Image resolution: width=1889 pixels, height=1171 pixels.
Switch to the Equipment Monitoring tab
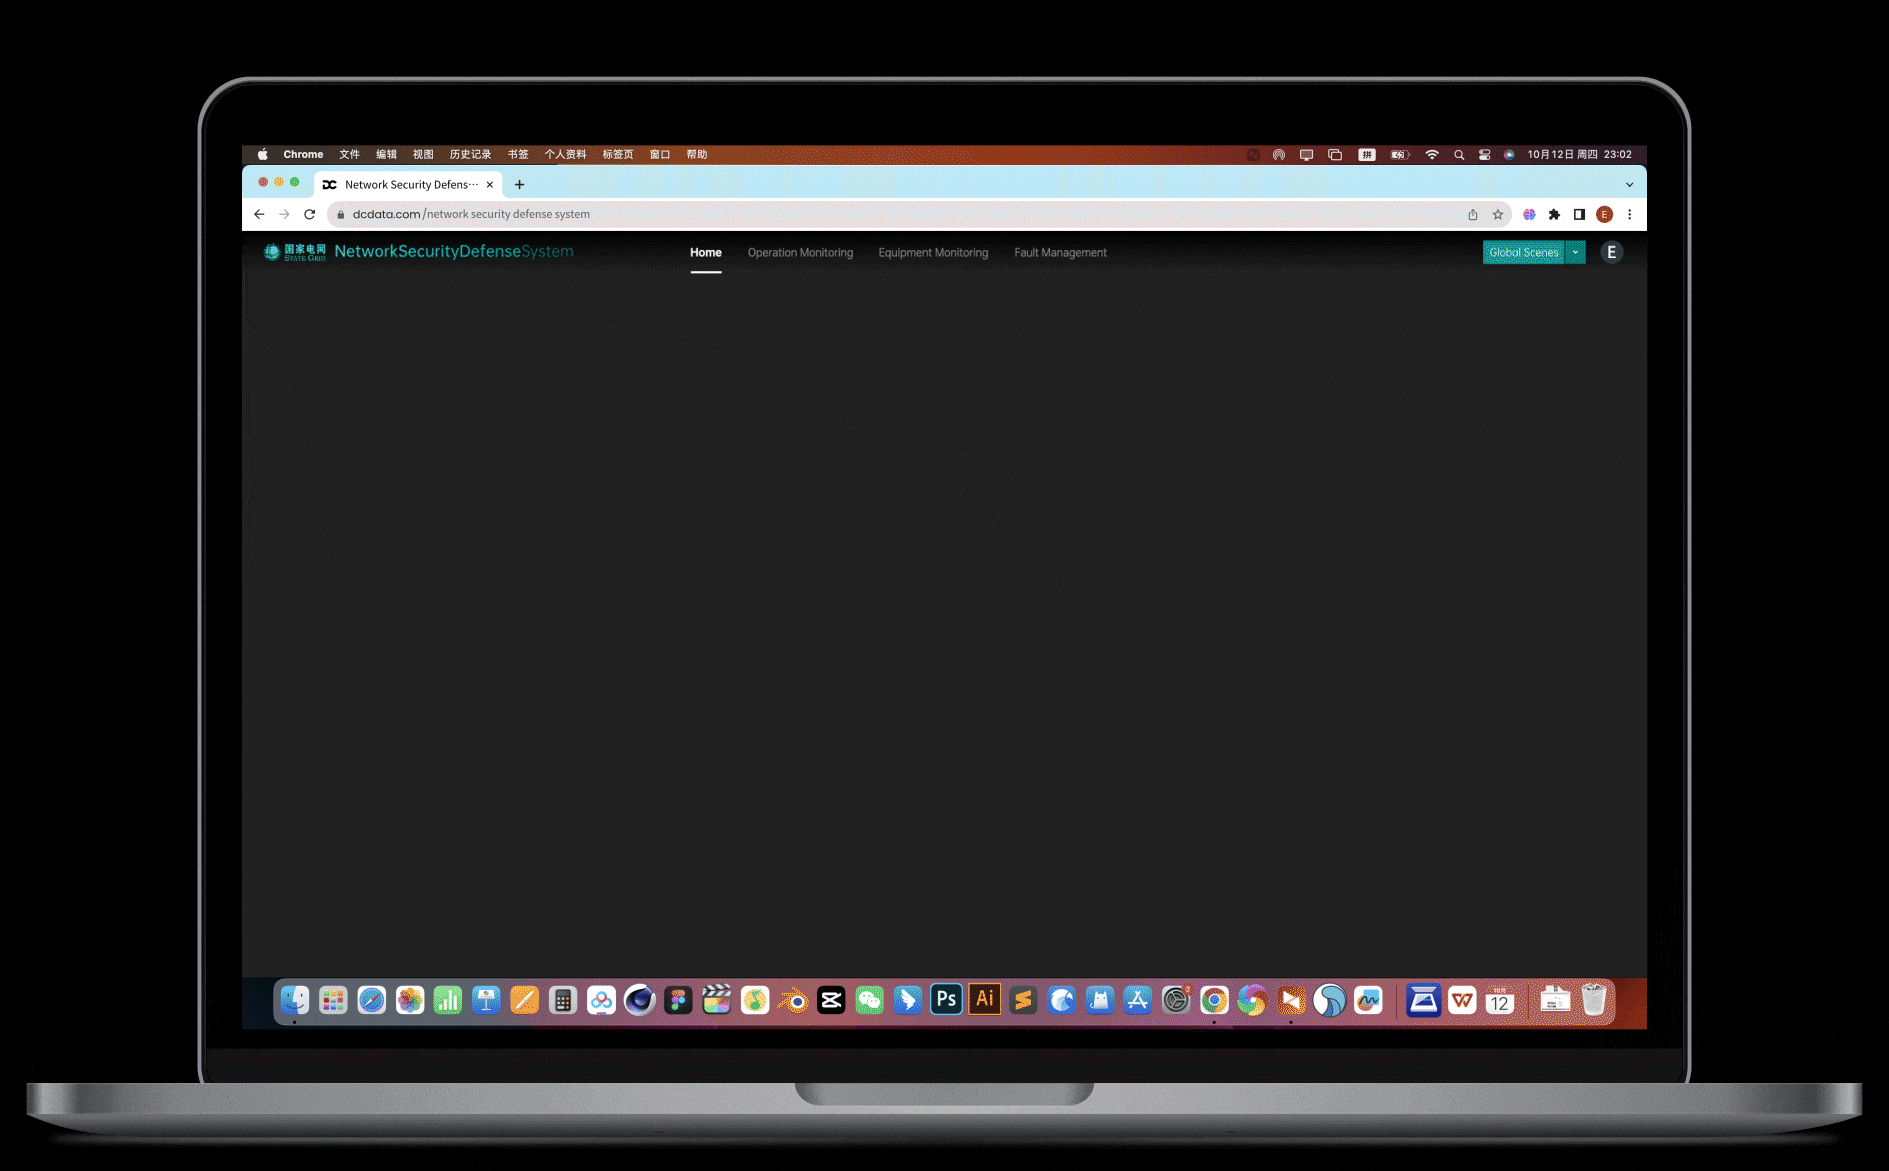tap(933, 253)
